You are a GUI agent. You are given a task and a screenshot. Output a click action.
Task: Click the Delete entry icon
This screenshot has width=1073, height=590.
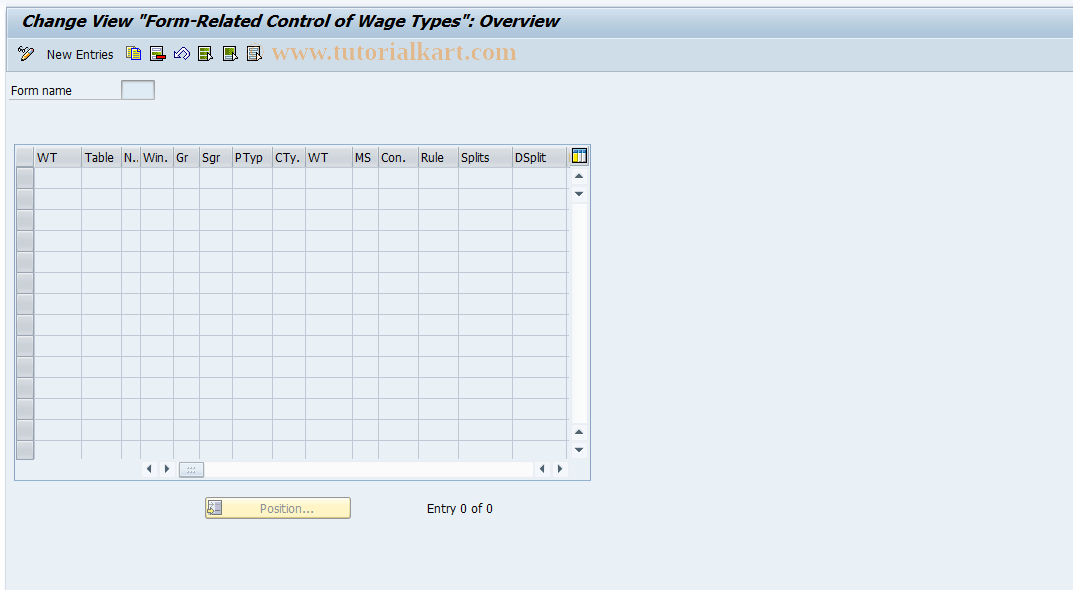coord(157,53)
